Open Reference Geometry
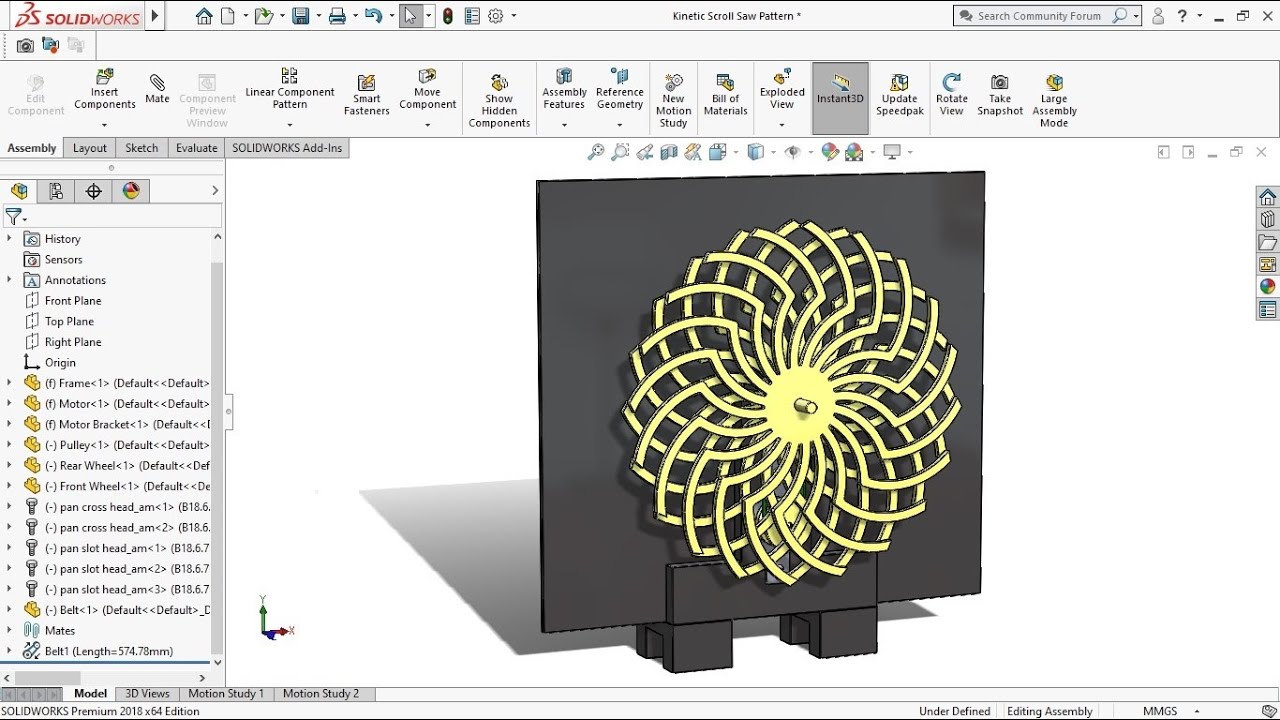The image size is (1280, 720). (x=619, y=91)
